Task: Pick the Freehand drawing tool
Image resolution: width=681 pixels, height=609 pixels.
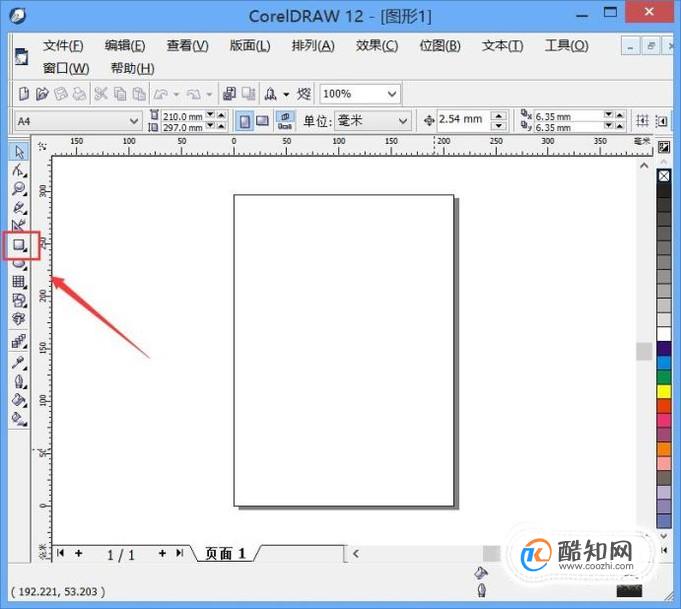Action: pyautogui.click(x=19, y=208)
